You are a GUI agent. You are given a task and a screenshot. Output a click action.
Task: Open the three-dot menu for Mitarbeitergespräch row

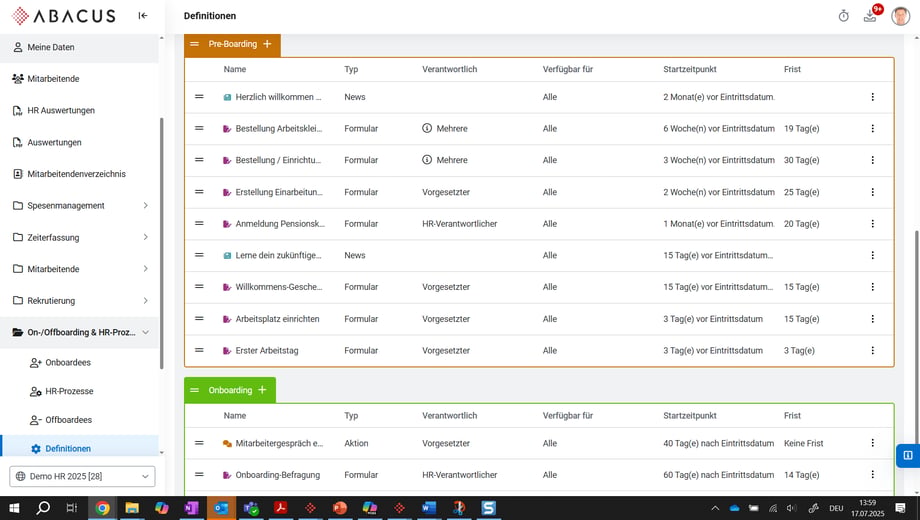[872, 443]
